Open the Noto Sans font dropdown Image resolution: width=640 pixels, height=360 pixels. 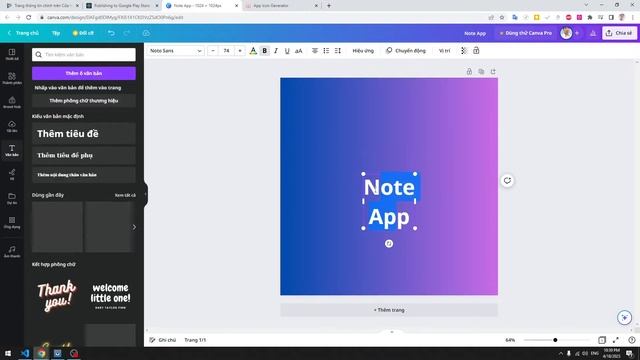176,51
